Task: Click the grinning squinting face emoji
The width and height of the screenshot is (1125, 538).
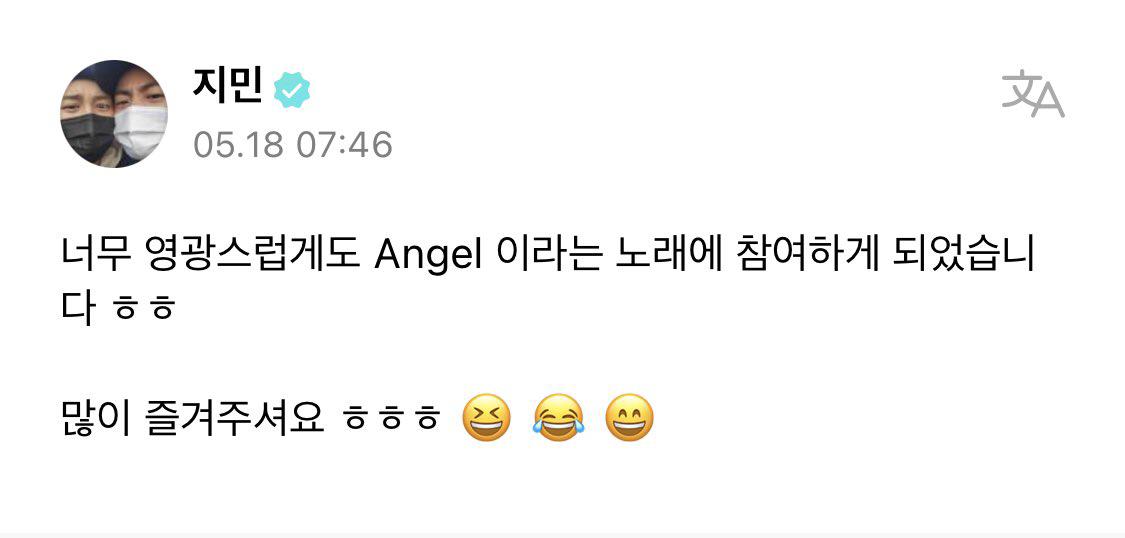Action: [x=486, y=417]
